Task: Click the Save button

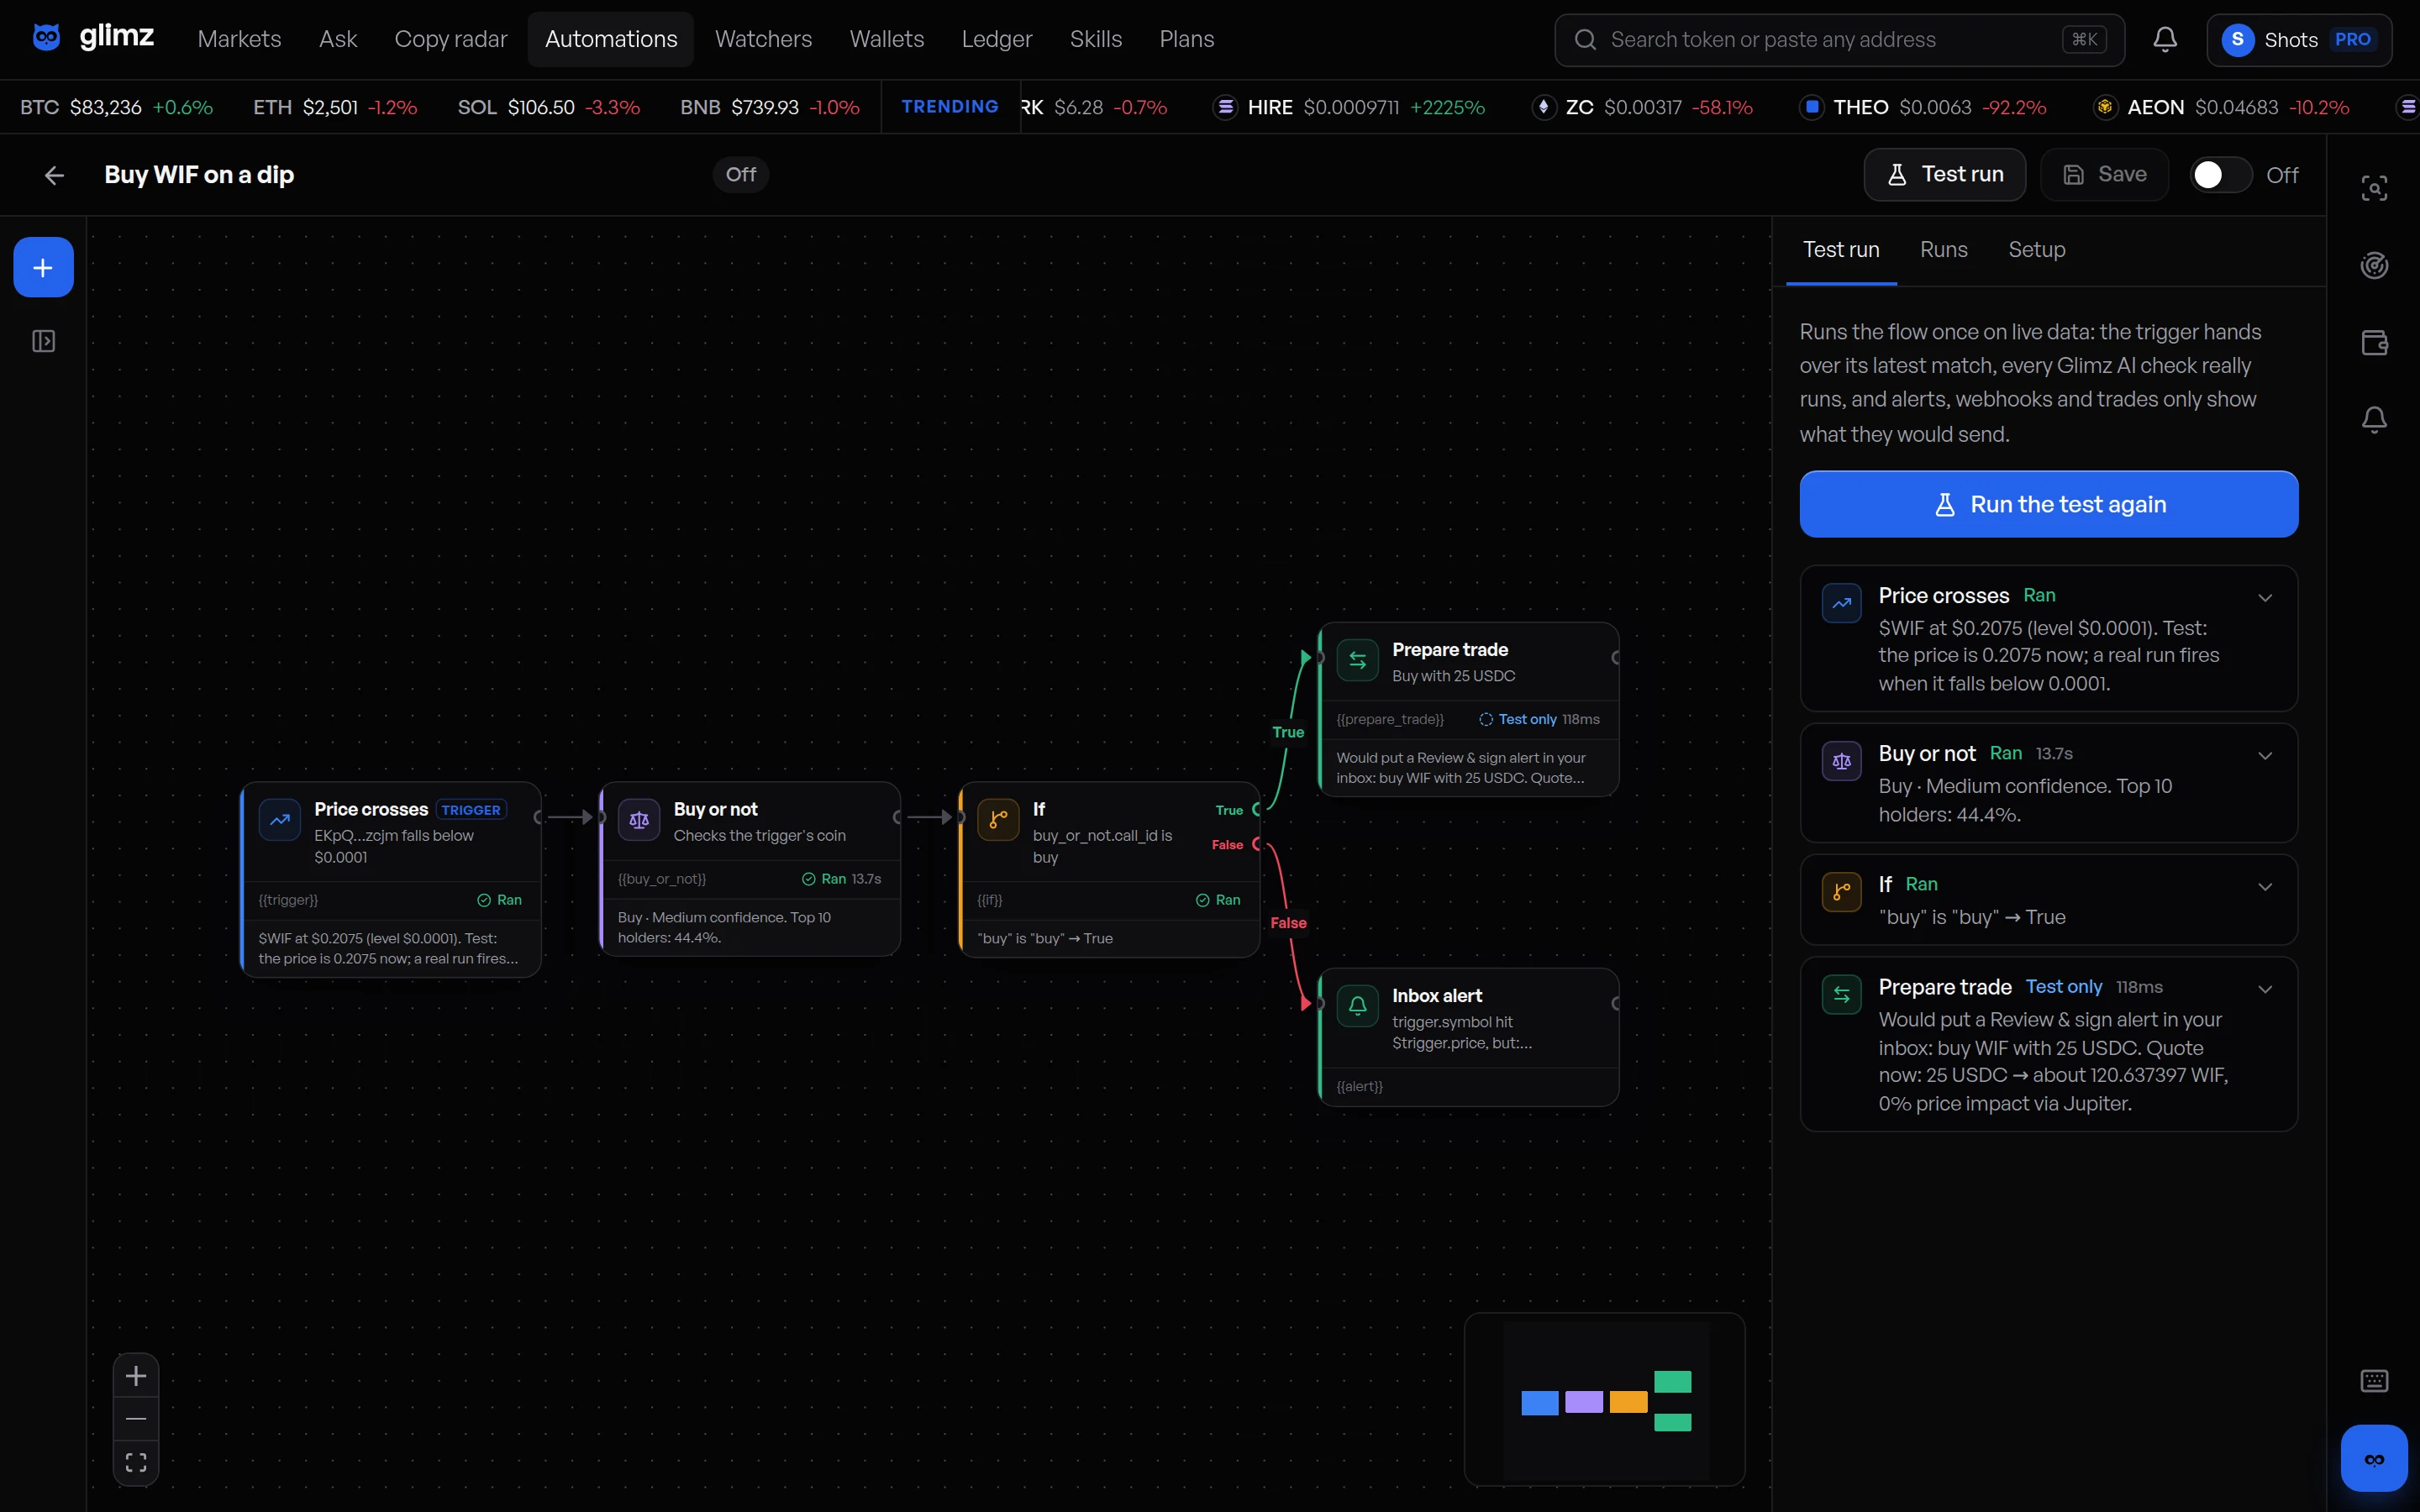Action: pyautogui.click(x=2104, y=175)
